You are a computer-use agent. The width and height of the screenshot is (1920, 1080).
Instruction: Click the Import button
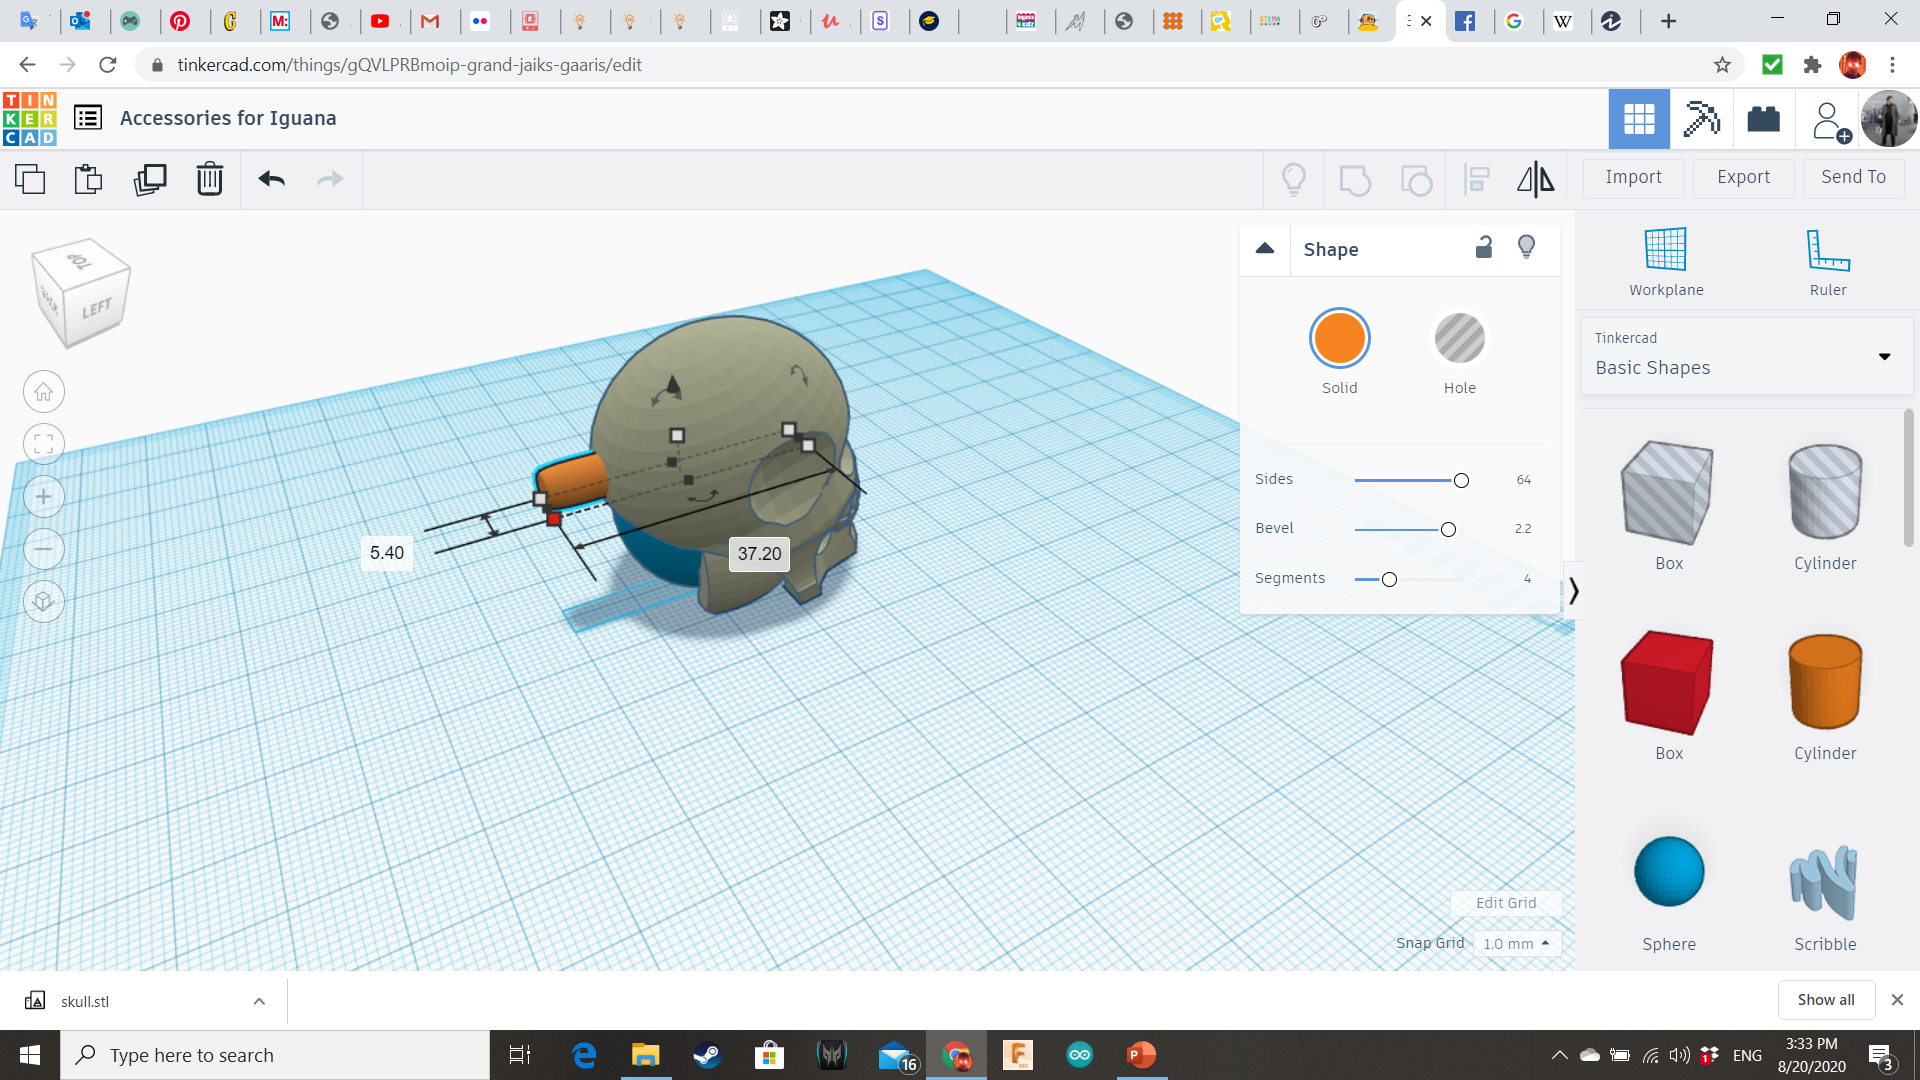(1634, 177)
